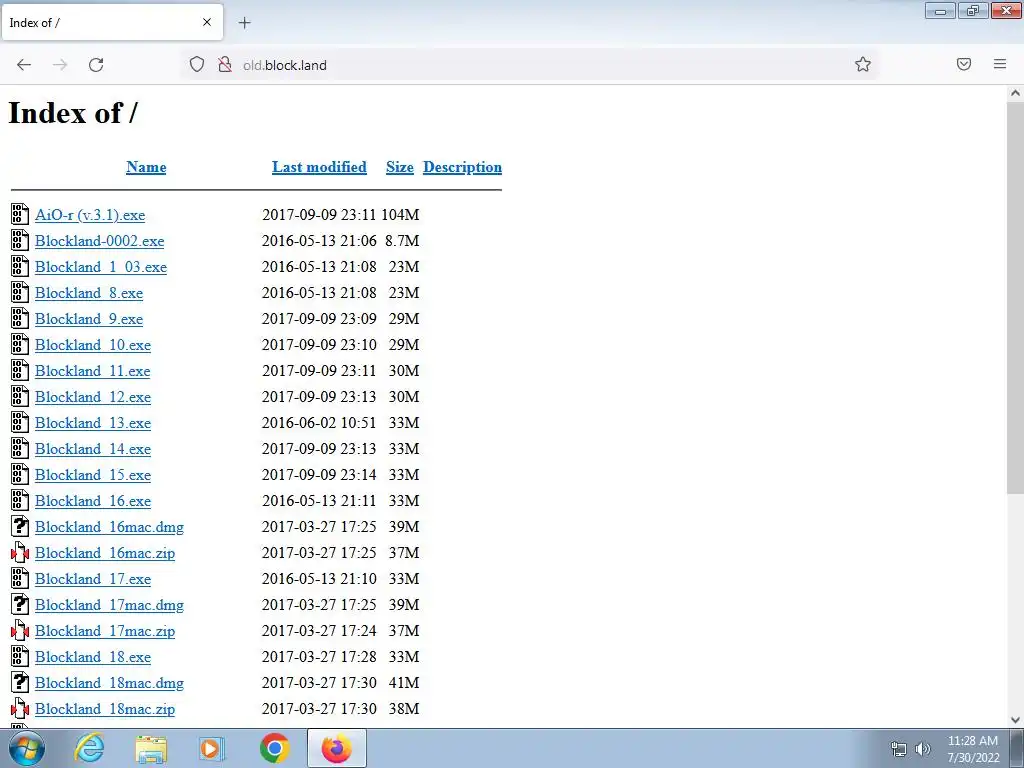Screen dimensions: 1024x768
Task: Open Blockland_10.exe link
Action: tap(93, 345)
